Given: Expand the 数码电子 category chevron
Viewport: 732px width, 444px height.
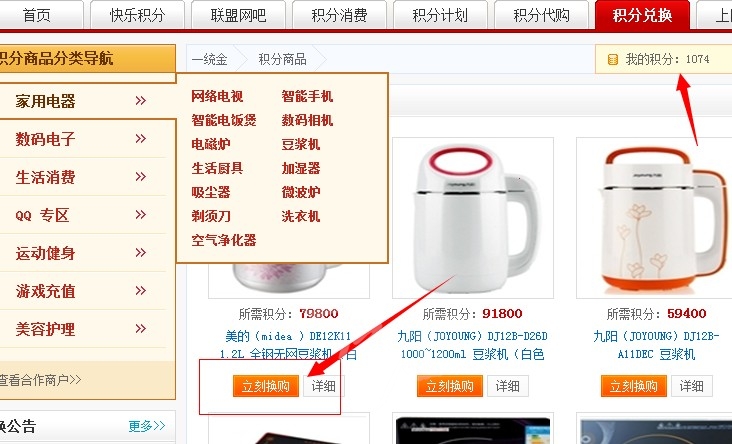Looking at the screenshot, I should click(x=141, y=138).
